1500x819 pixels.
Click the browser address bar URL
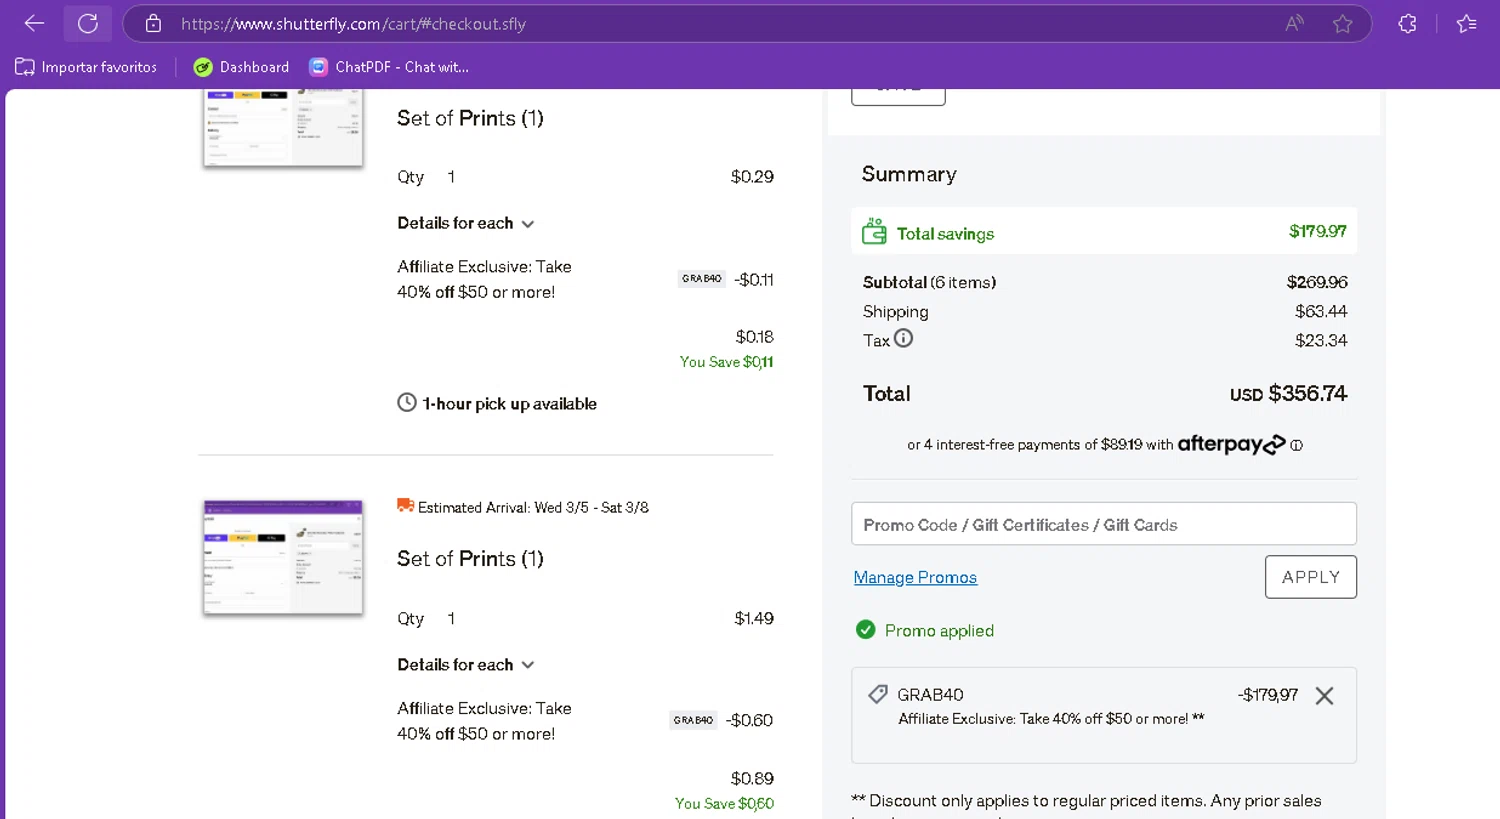353,23
